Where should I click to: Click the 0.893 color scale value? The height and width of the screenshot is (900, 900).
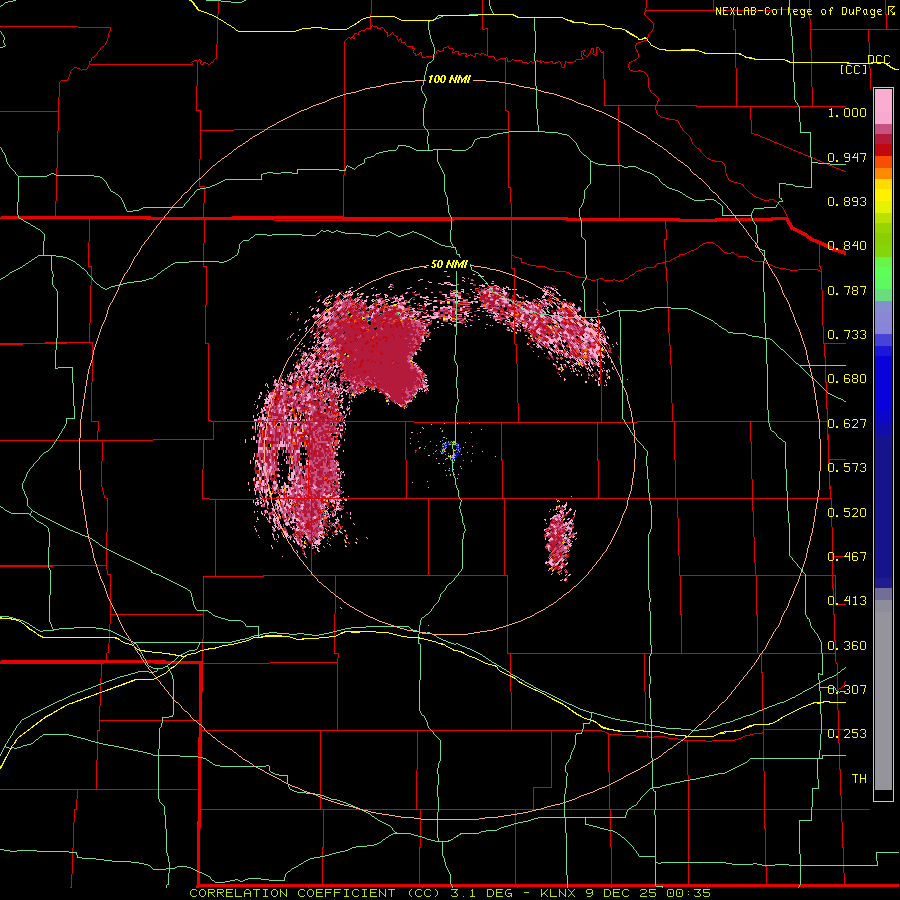(847, 201)
